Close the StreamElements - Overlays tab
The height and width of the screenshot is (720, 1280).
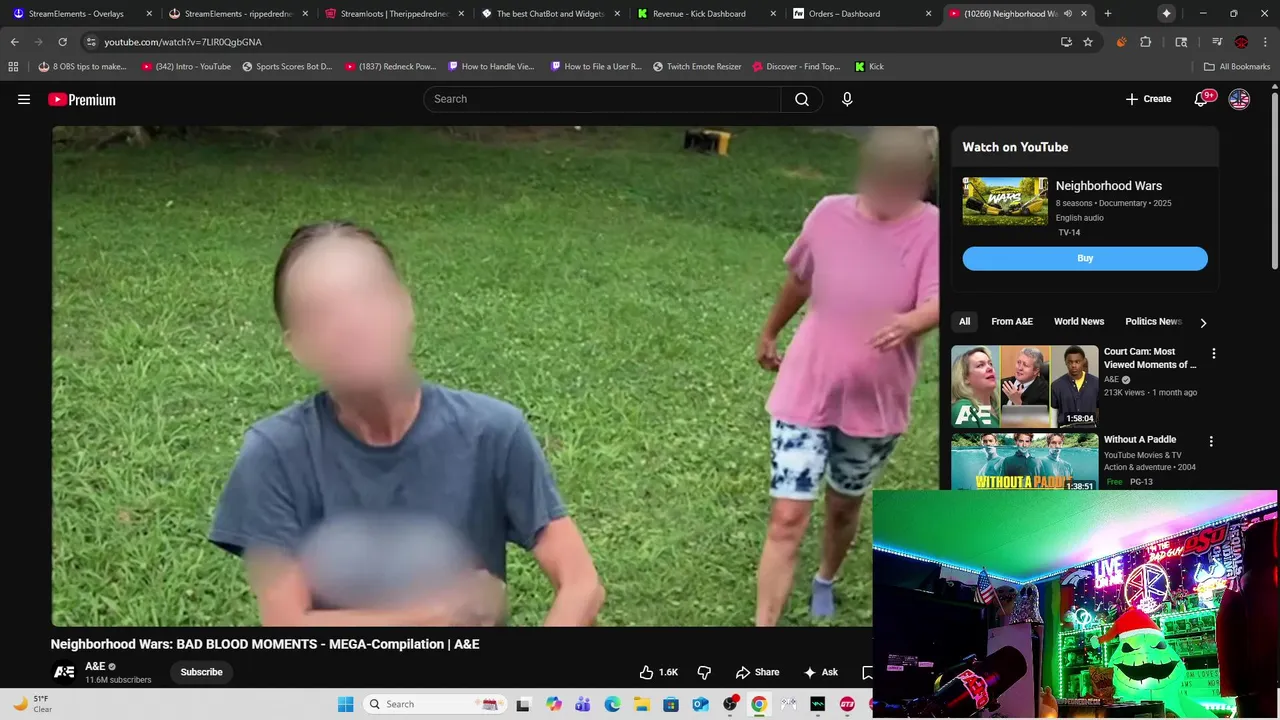tap(149, 14)
